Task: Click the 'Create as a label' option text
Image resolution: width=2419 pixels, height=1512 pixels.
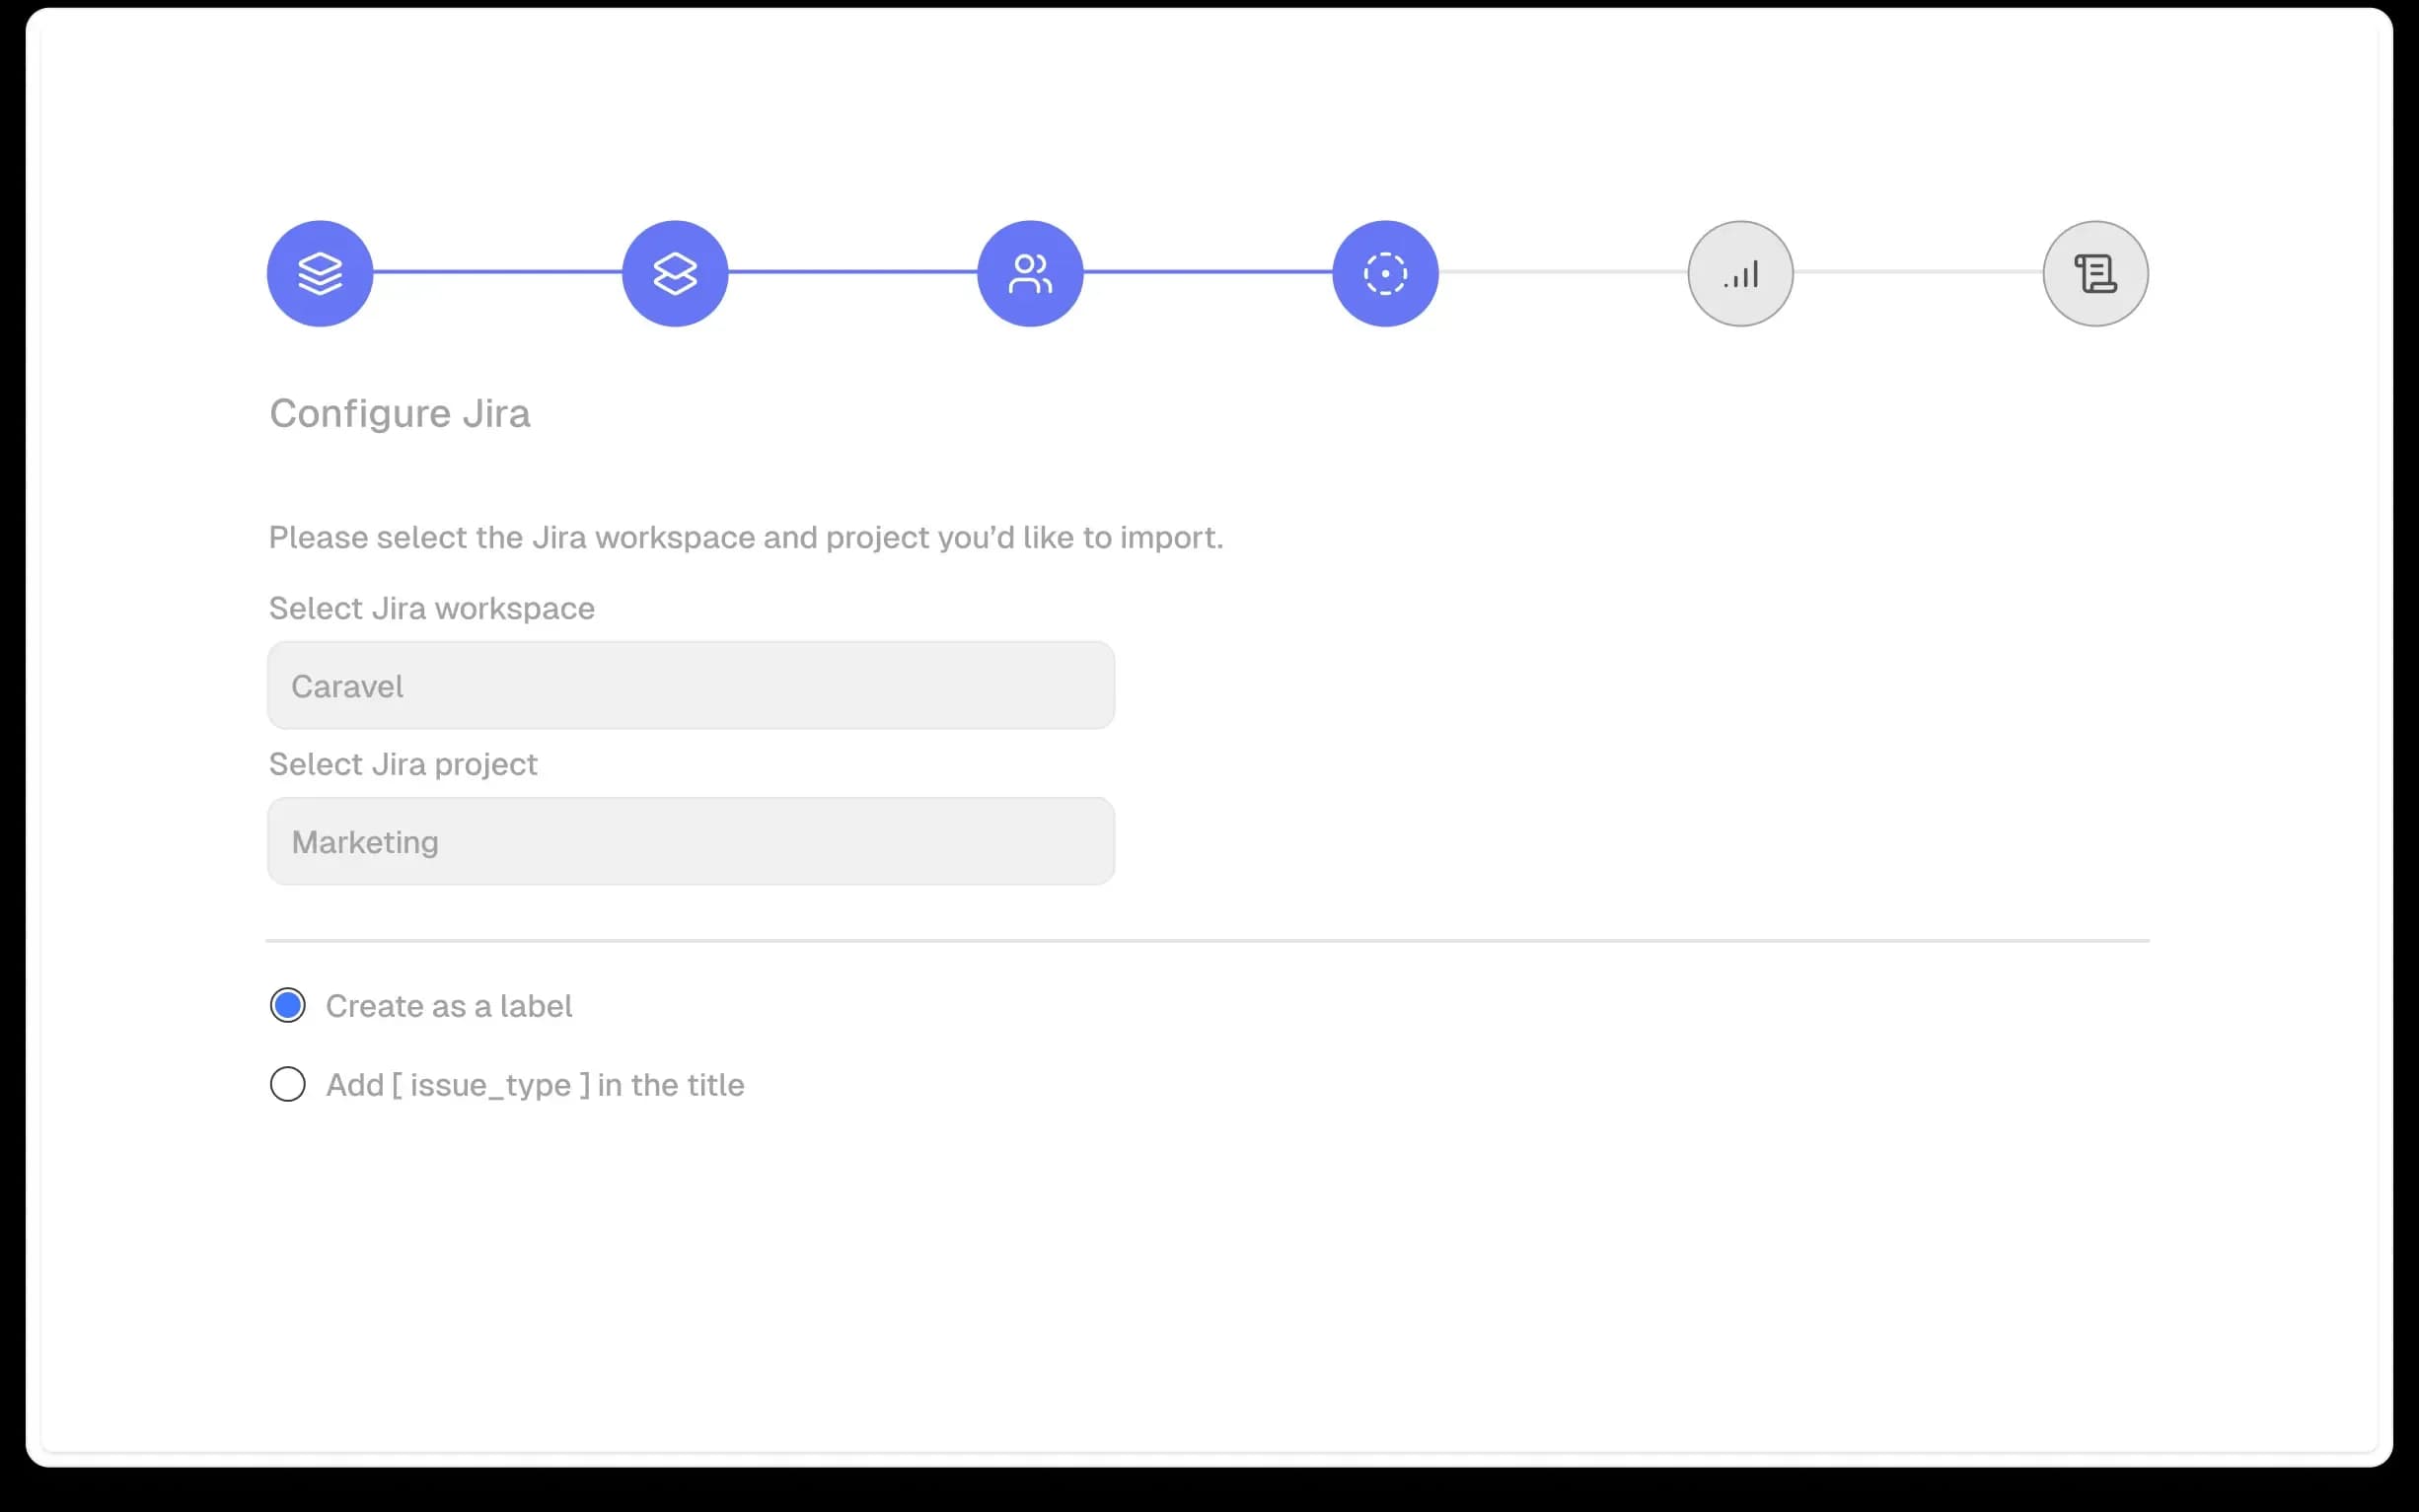Action: click(x=449, y=1006)
